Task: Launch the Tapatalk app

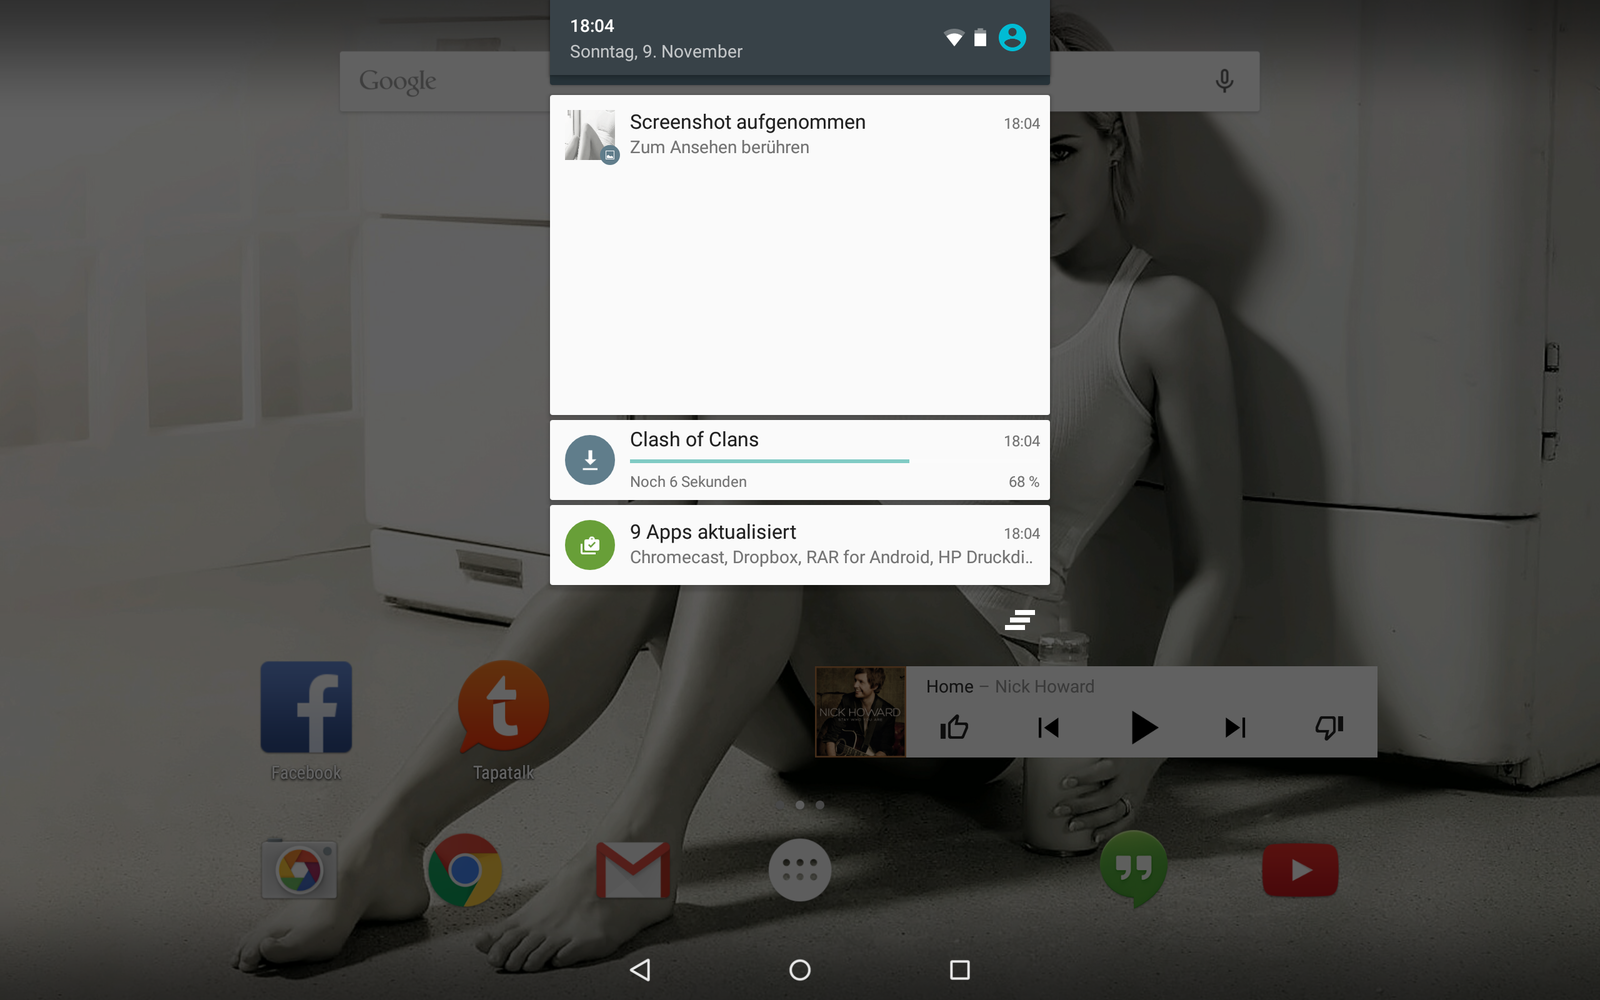Action: click(503, 708)
